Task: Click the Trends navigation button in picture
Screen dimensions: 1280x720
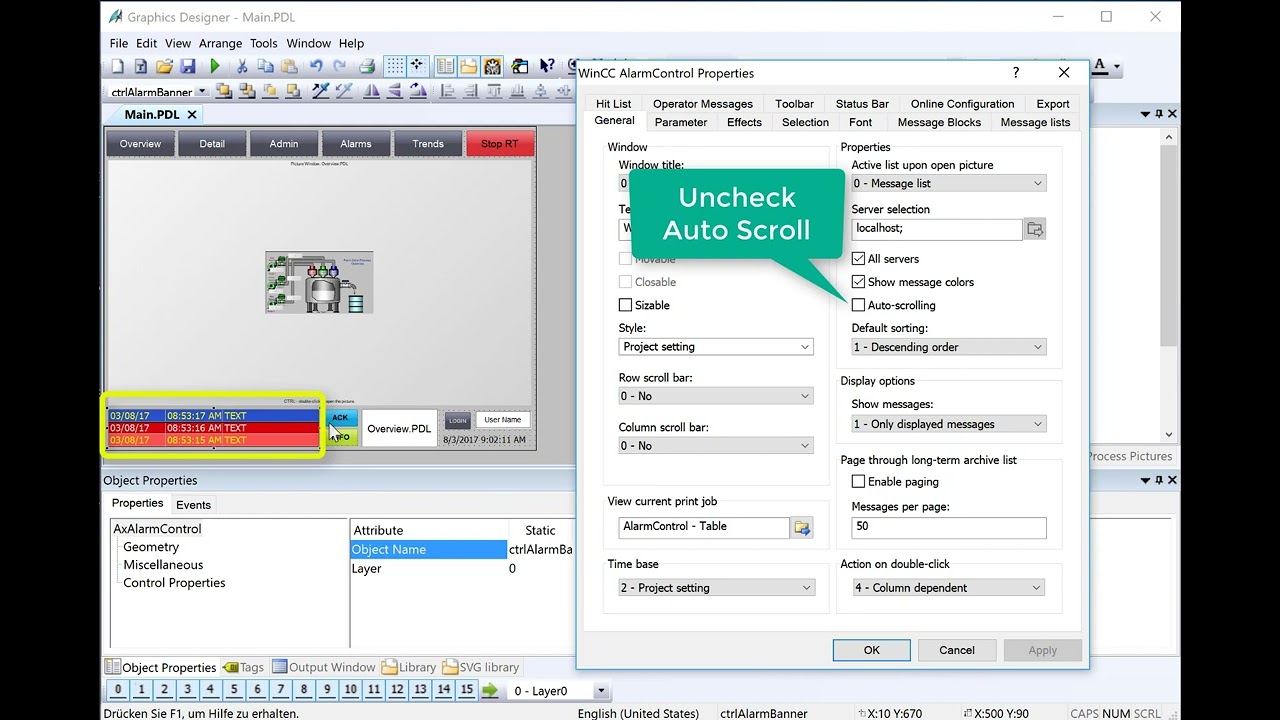Action: (x=428, y=144)
